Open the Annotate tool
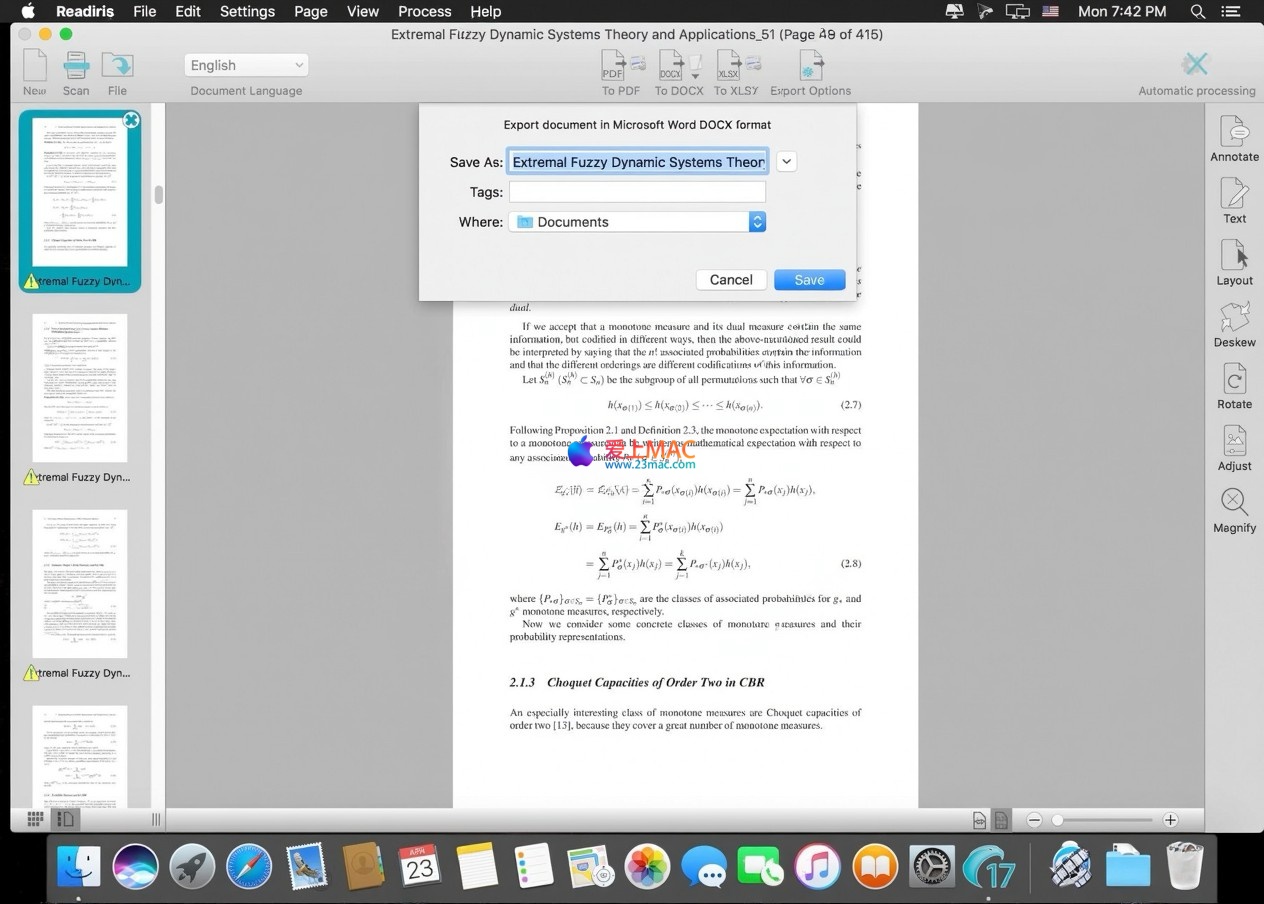 click(x=1234, y=135)
